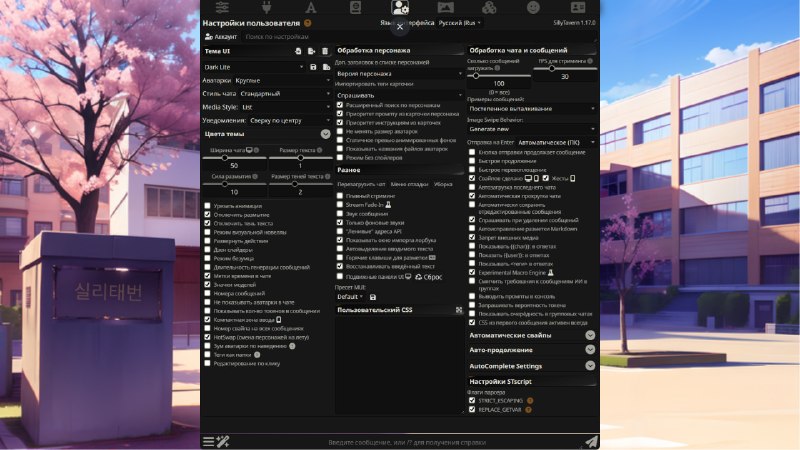Click the Уборка button
Screen dimensions: 800x450
[443, 184]
